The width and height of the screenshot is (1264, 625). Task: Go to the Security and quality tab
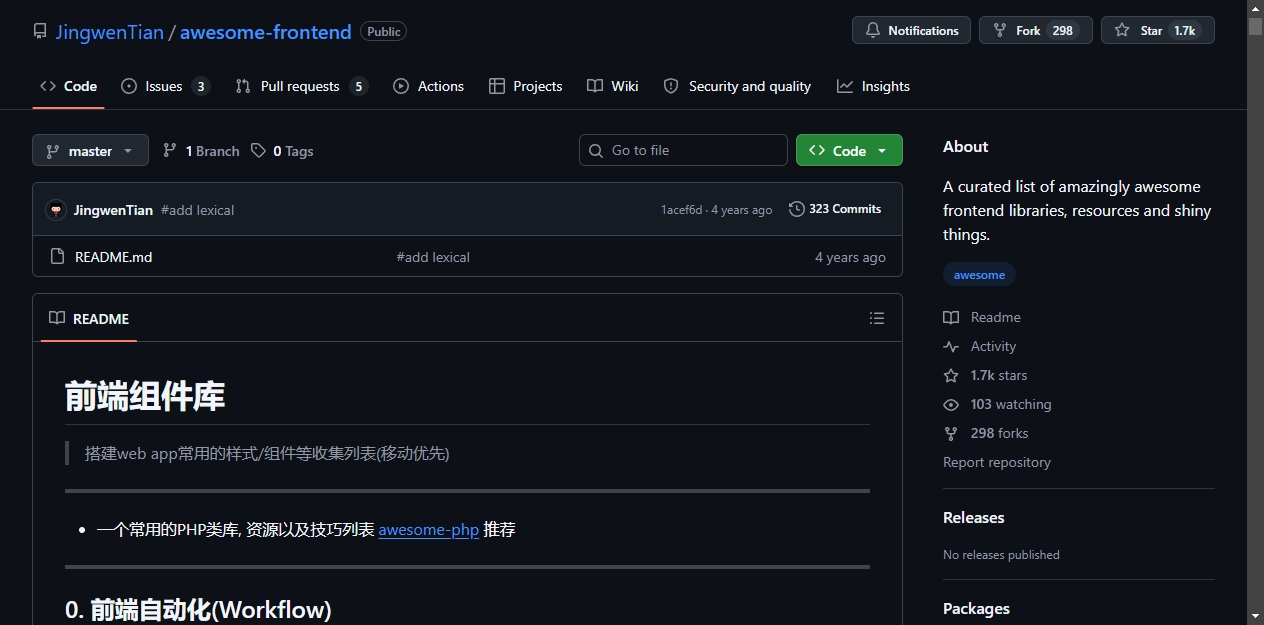pos(737,86)
